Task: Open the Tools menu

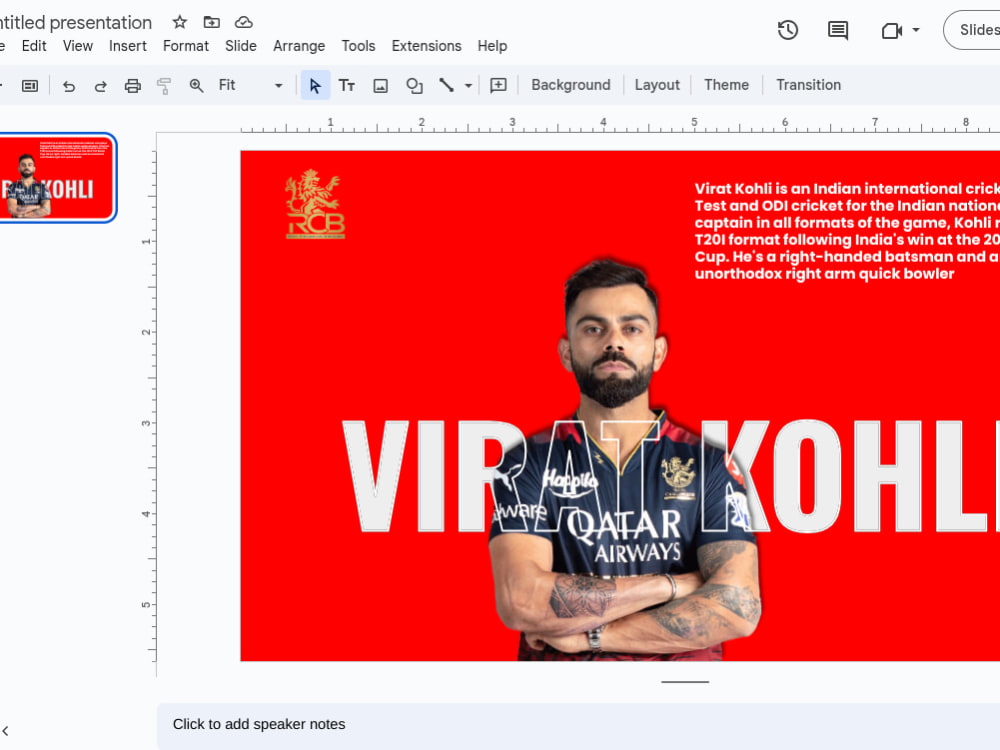Action: click(358, 46)
